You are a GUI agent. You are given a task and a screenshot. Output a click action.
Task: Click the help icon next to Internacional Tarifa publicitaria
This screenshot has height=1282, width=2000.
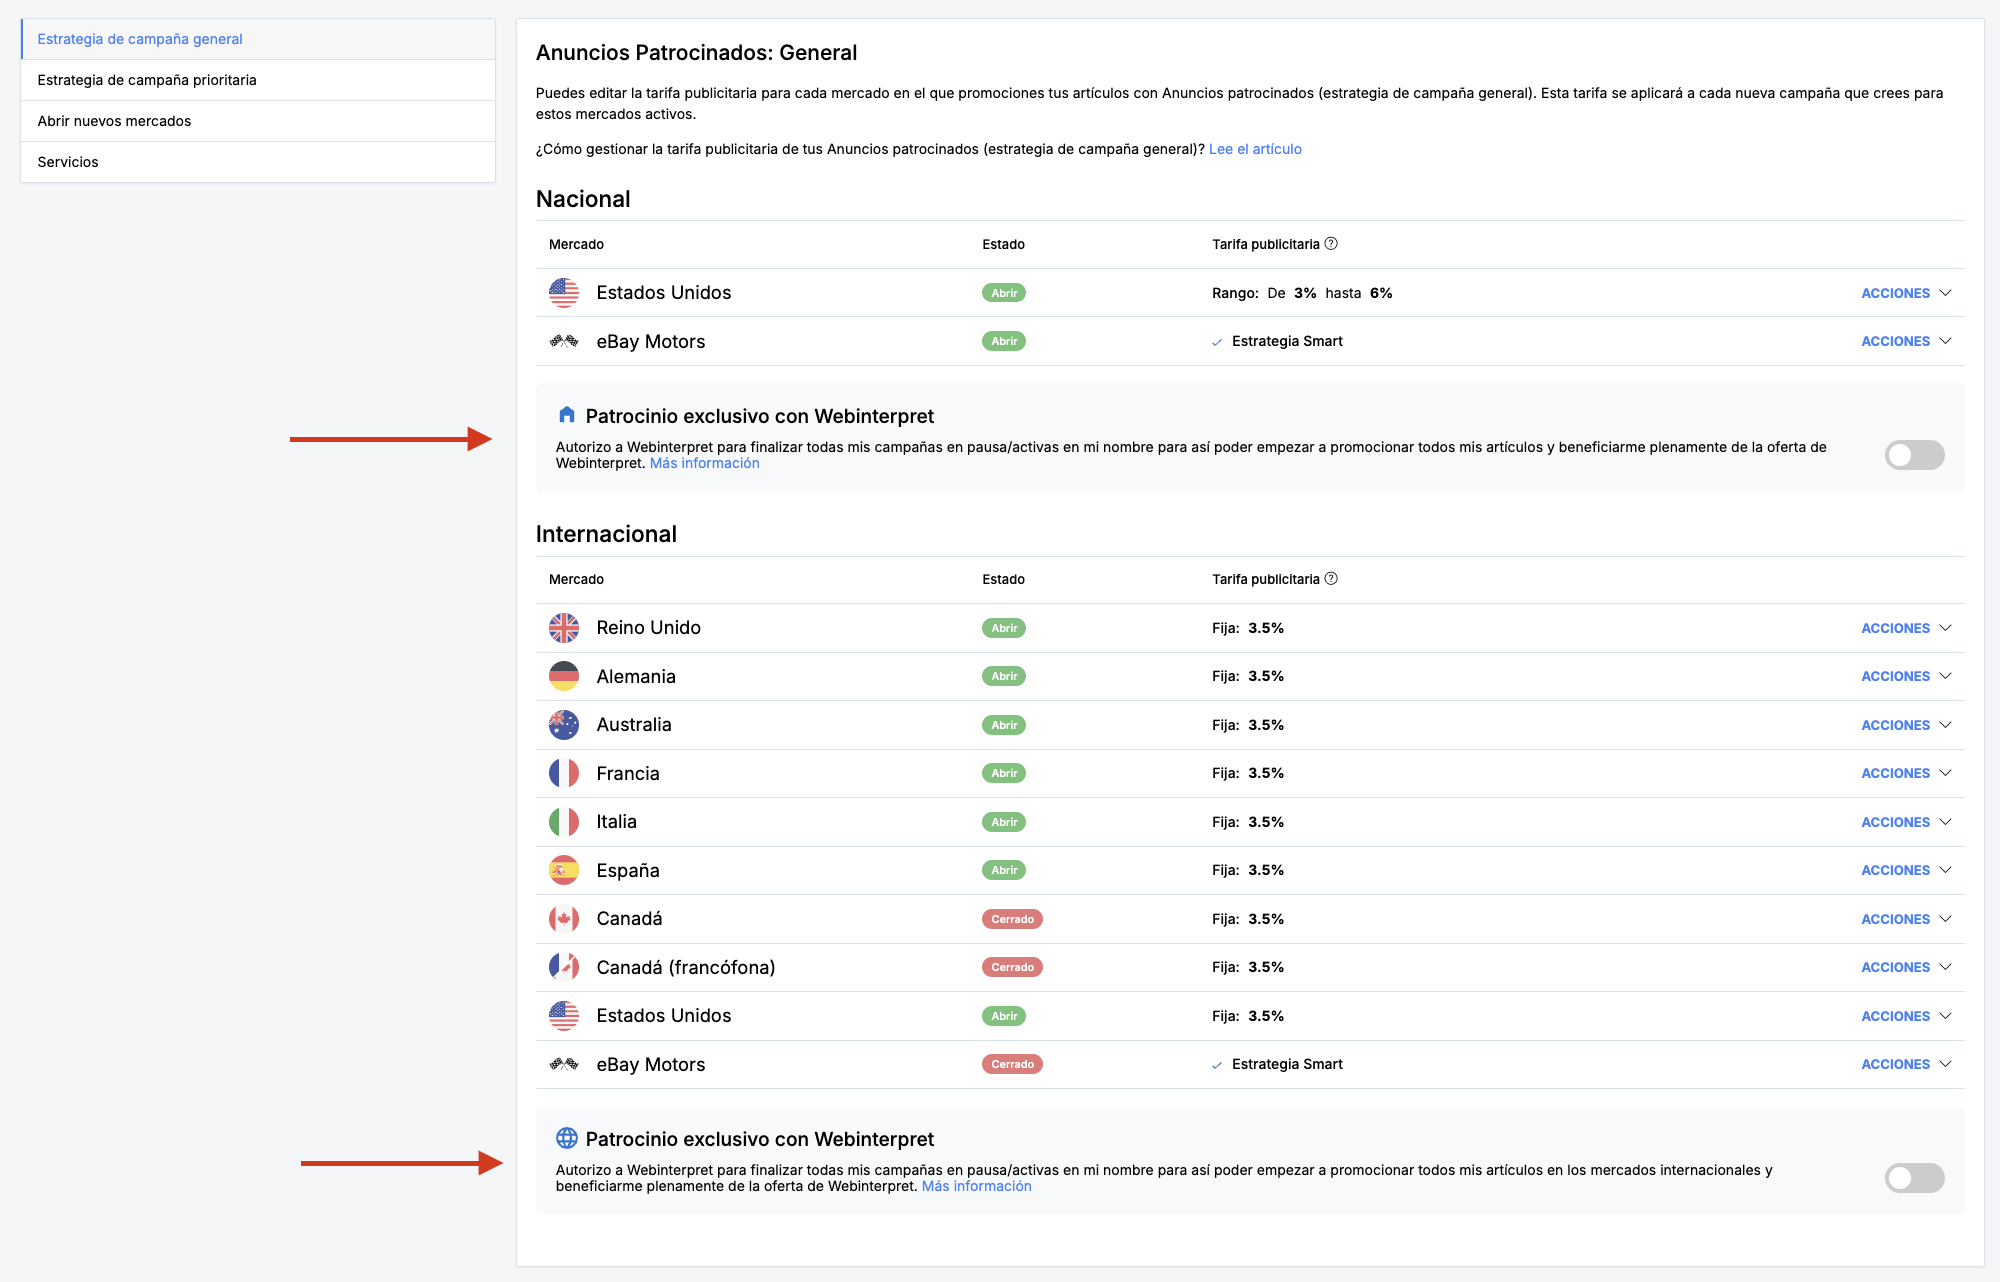pyautogui.click(x=1331, y=579)
